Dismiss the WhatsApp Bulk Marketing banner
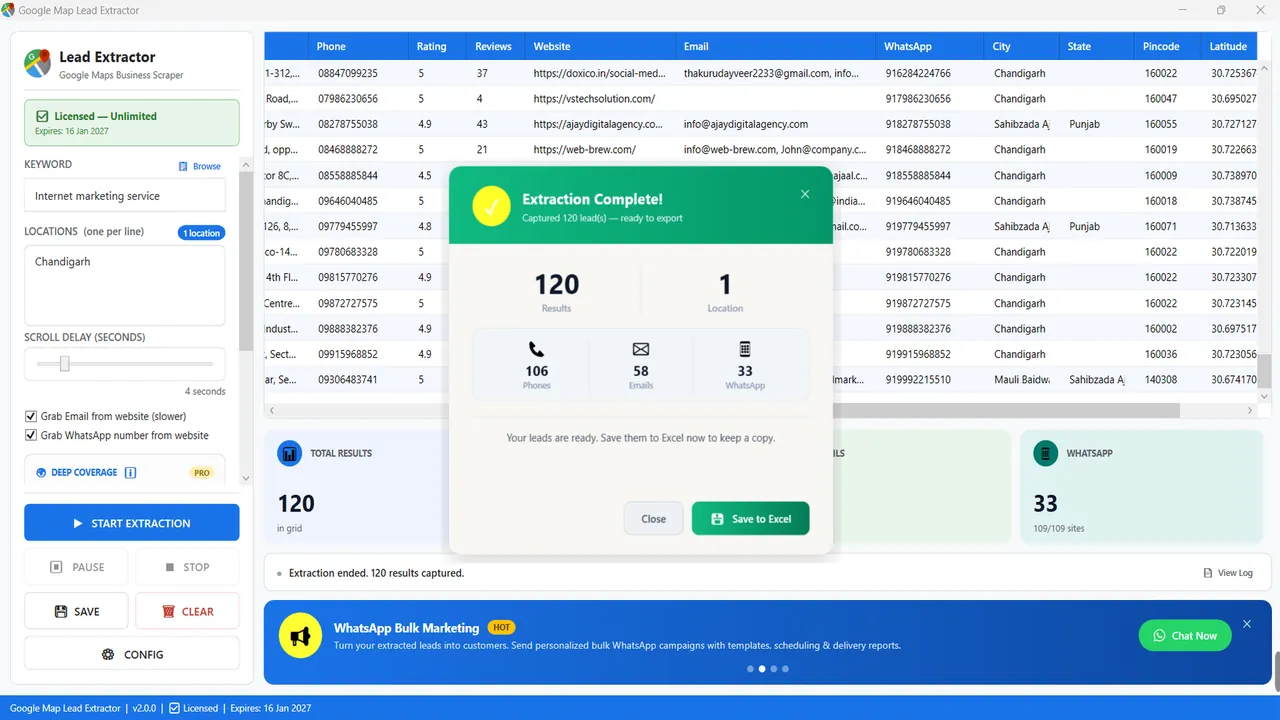Viewport: 1280px width, 720px height. coord(1247,624)
